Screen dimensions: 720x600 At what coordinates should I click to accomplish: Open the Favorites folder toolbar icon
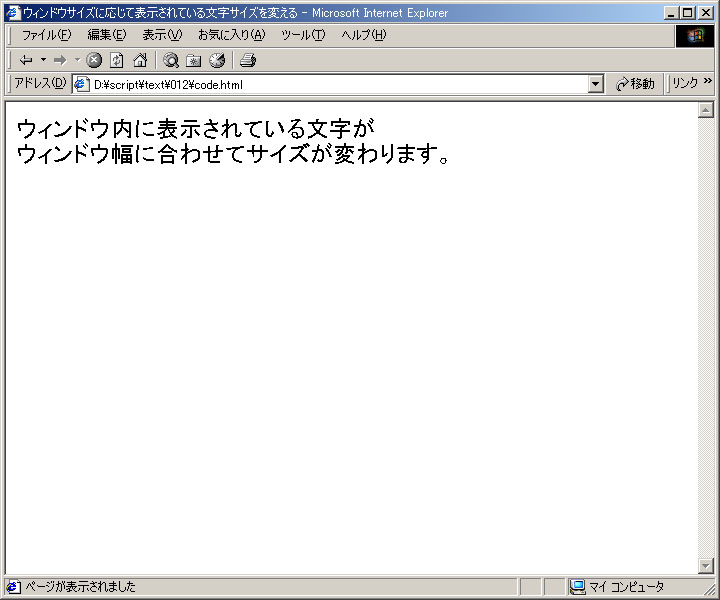coord(194,60)
